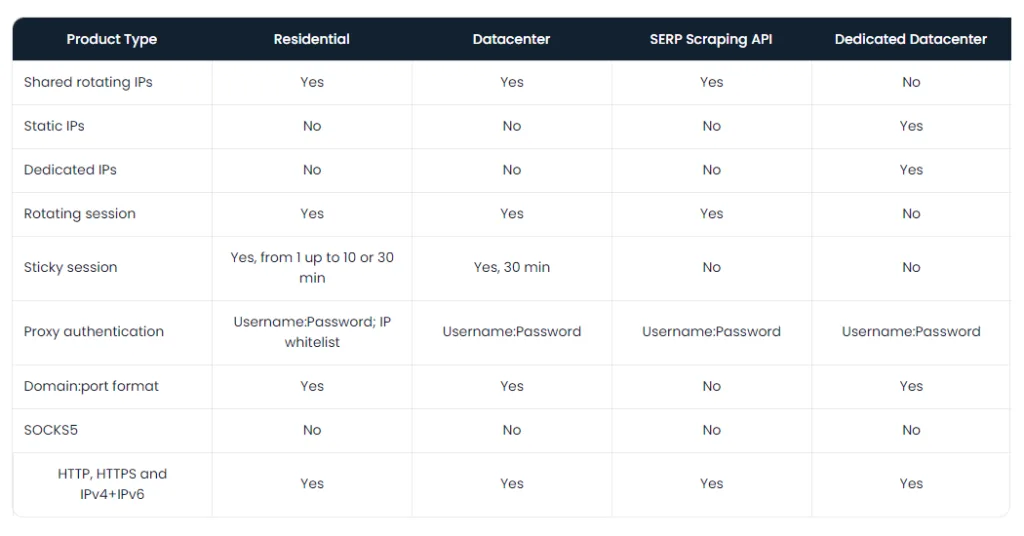Viewport: 1024px width, 536px height.
Task: Select the 'Yes, 30 min' Datacenter cell
Action: (x=511, y=268)
